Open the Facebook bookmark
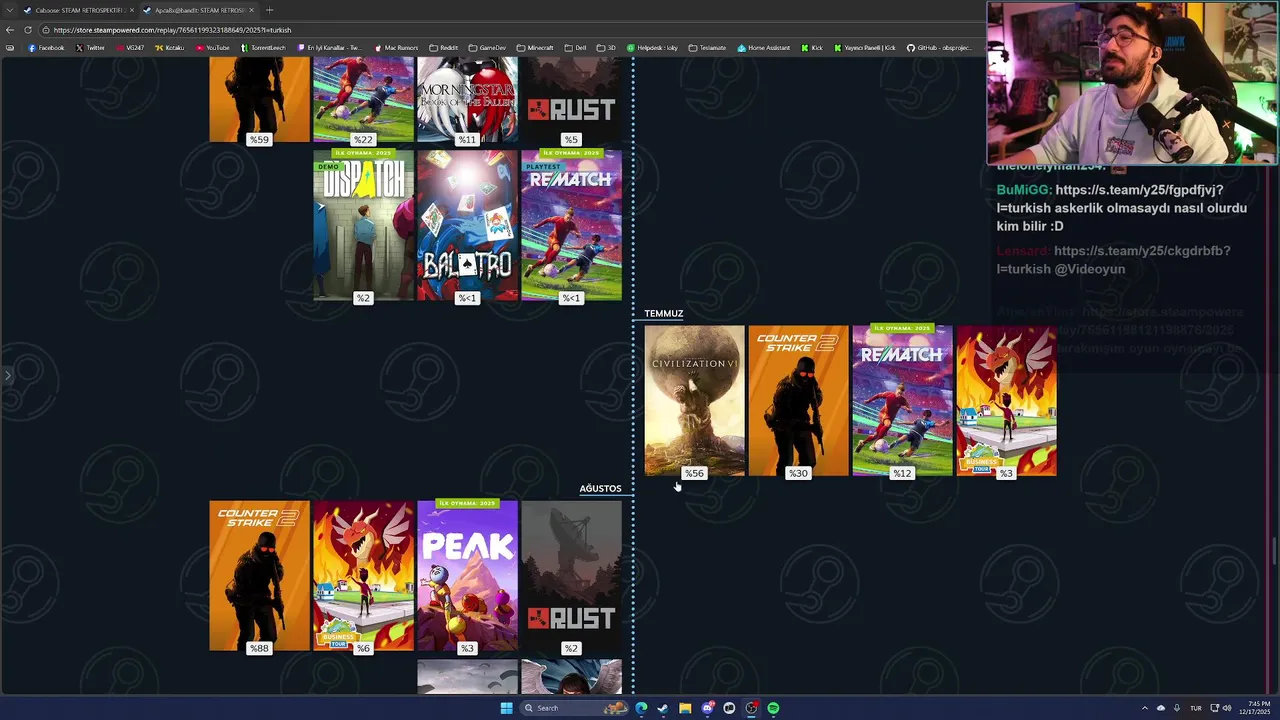Viewport: 1280px width, 720px height. point(46,48)
